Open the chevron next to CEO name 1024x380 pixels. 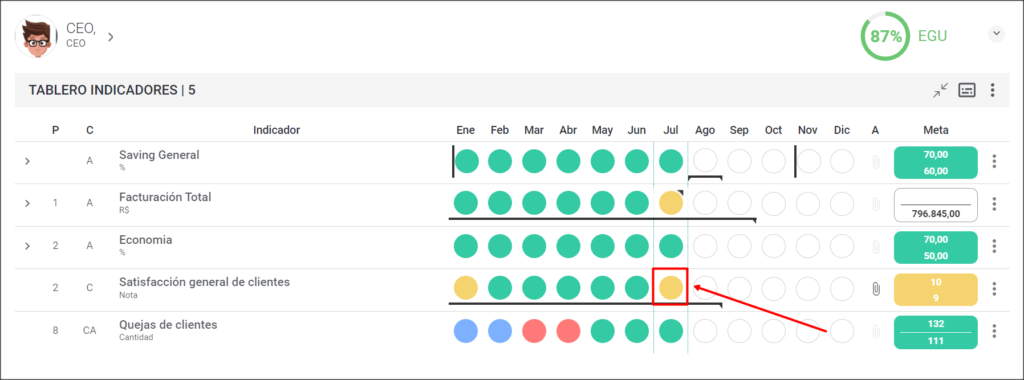(111, 37)
